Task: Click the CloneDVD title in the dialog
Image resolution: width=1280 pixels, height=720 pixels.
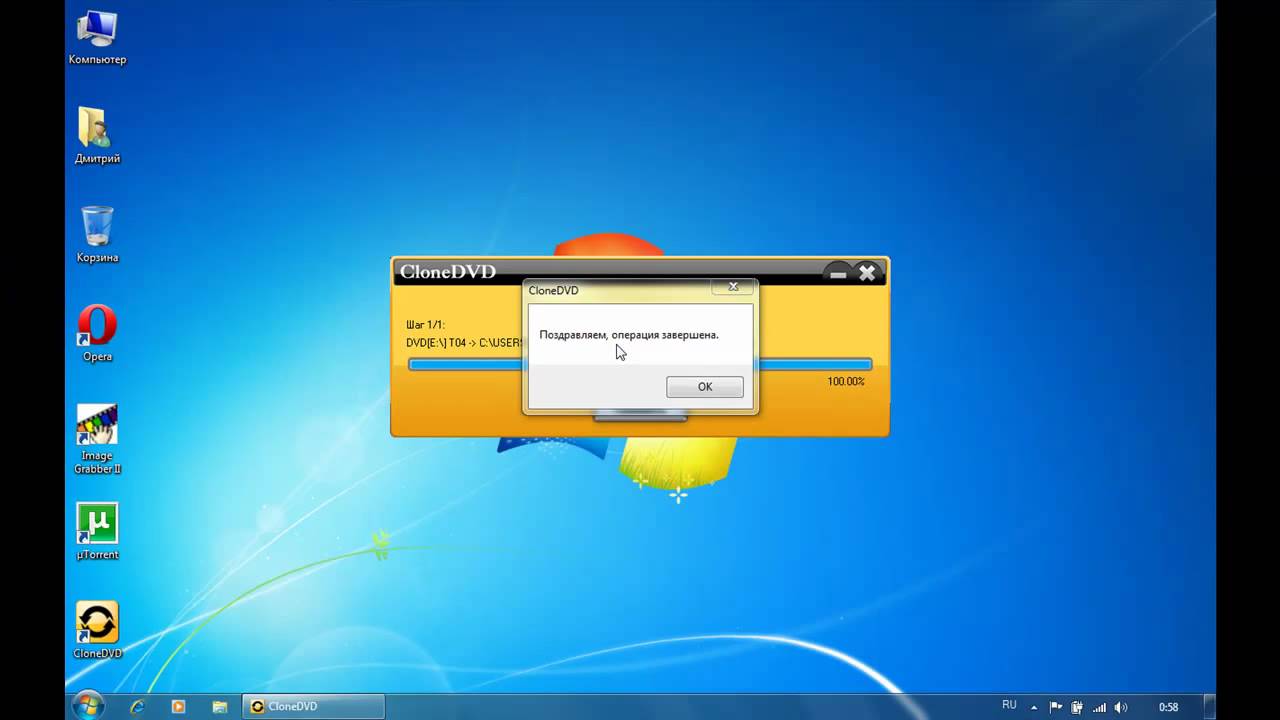Action: point(553,290)
